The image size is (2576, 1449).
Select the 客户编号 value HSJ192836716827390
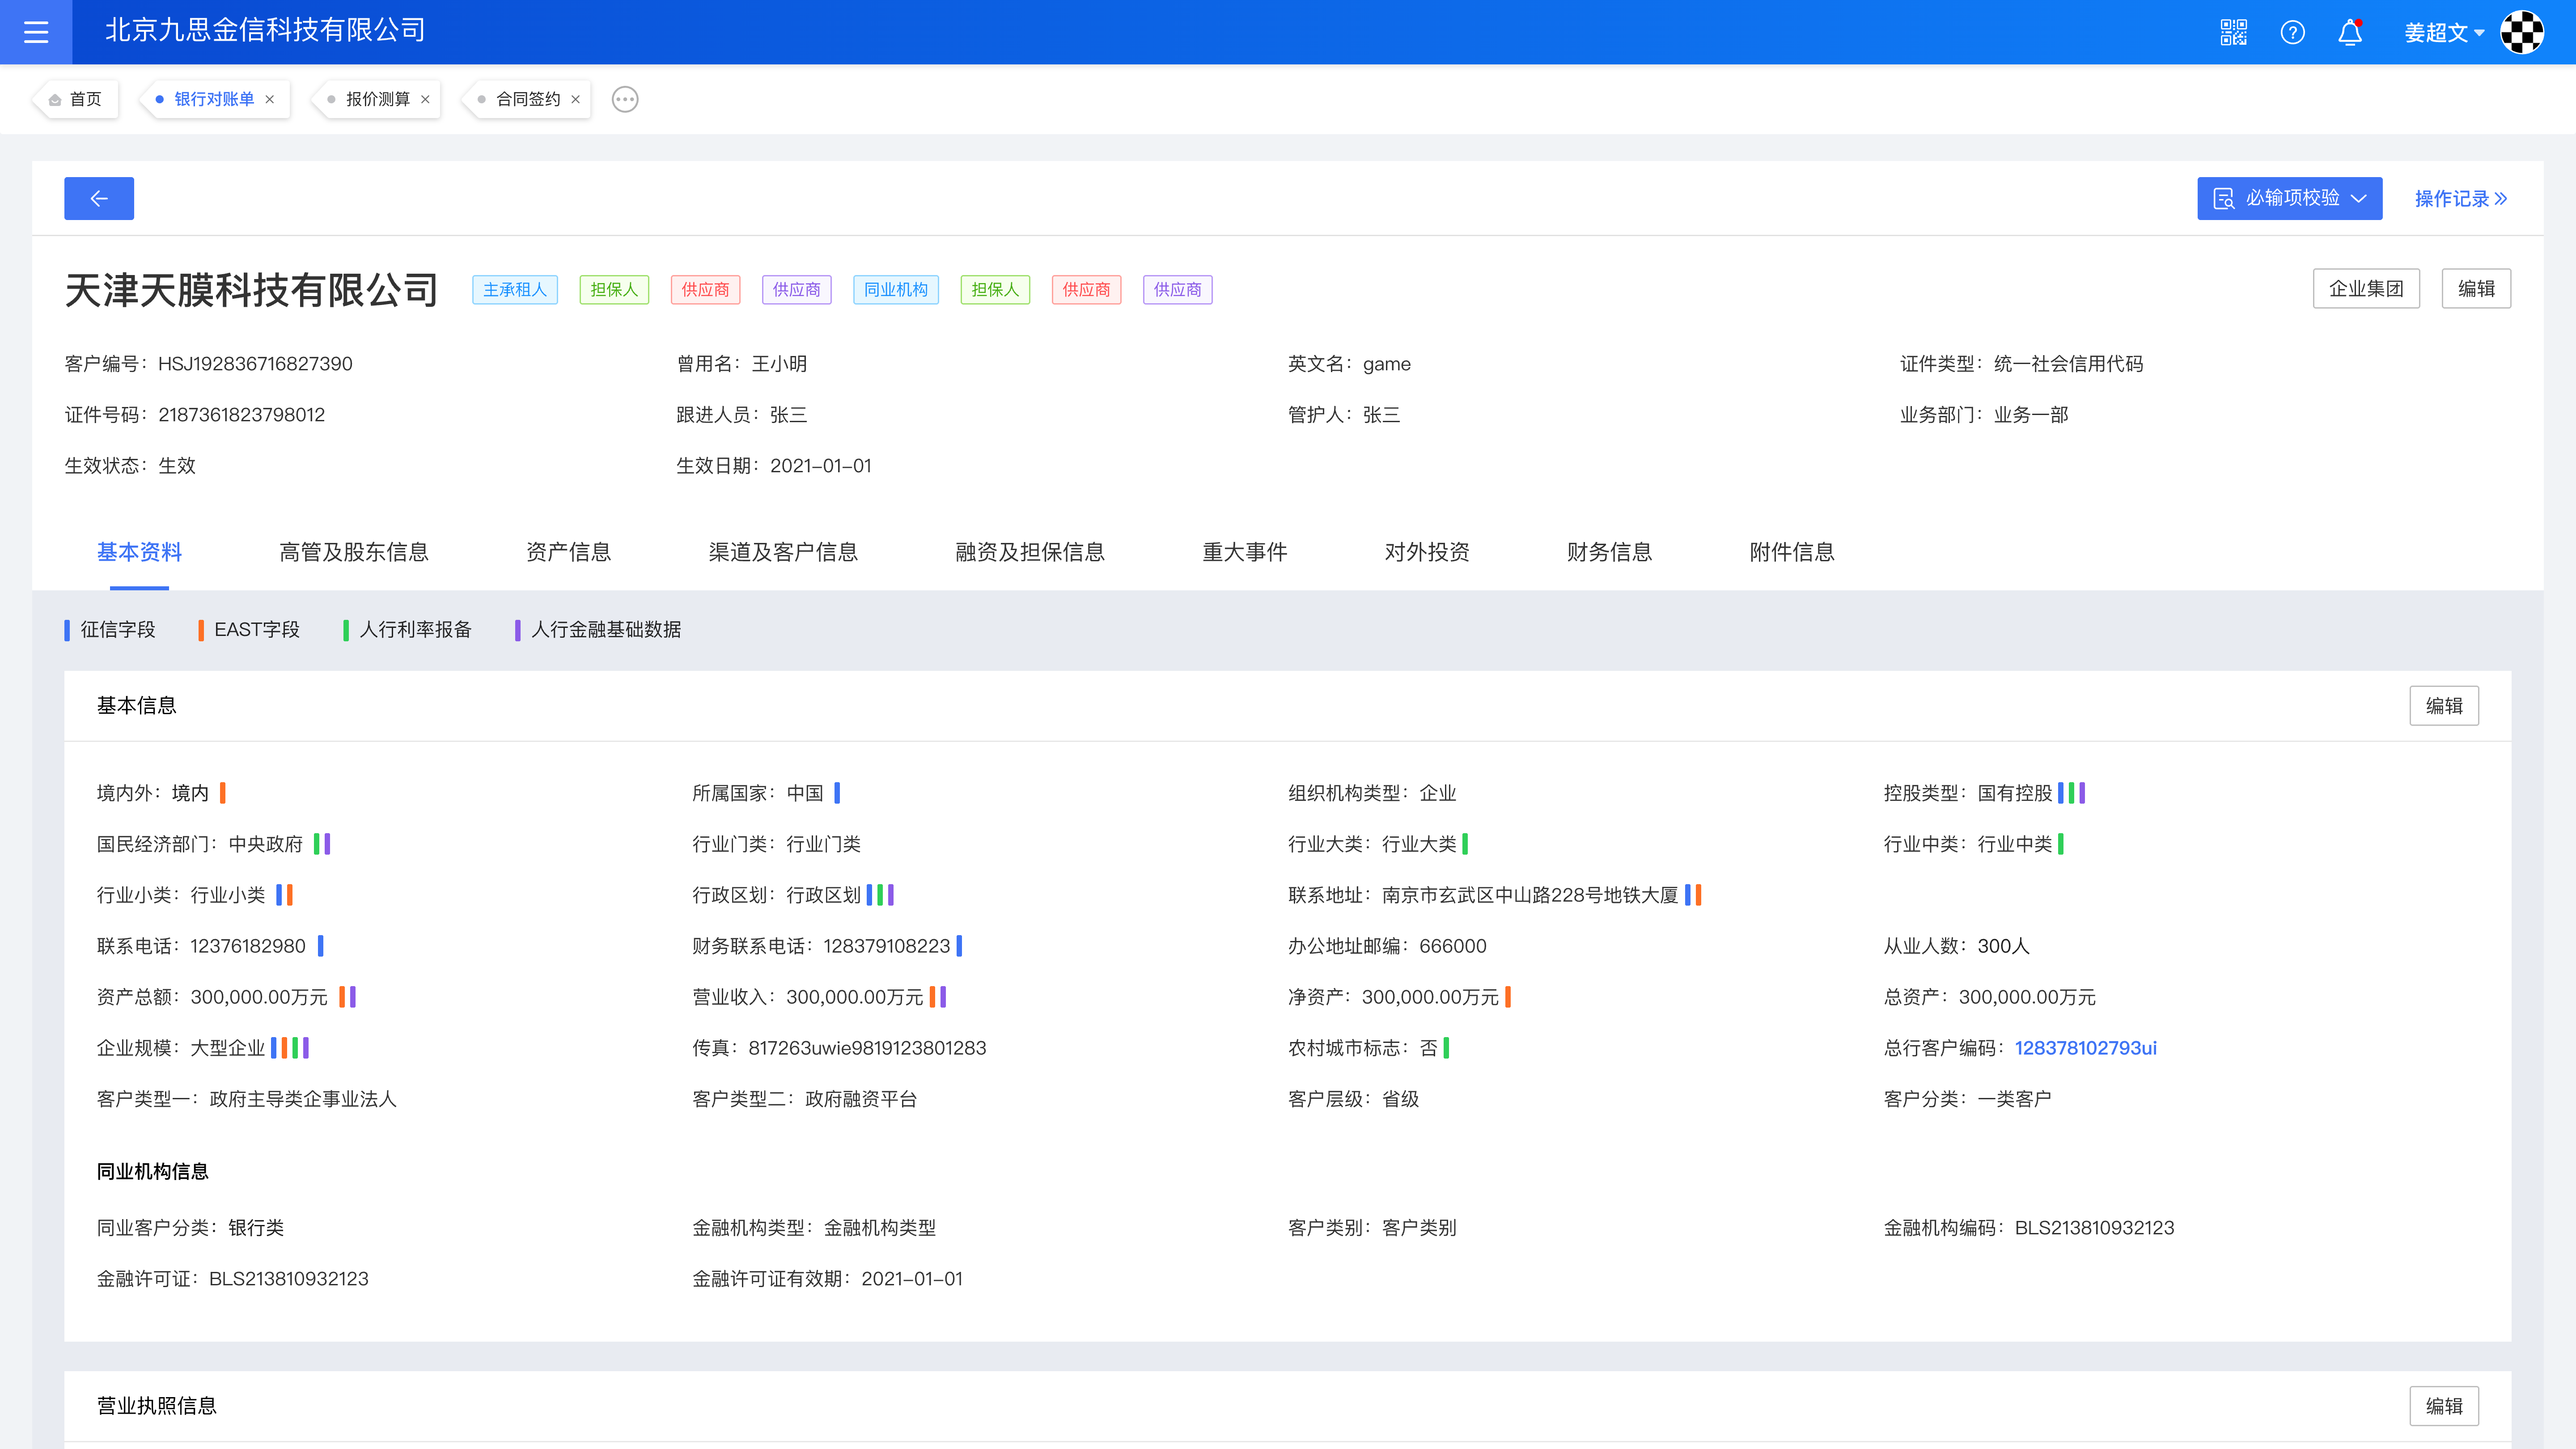coord(255,364)
